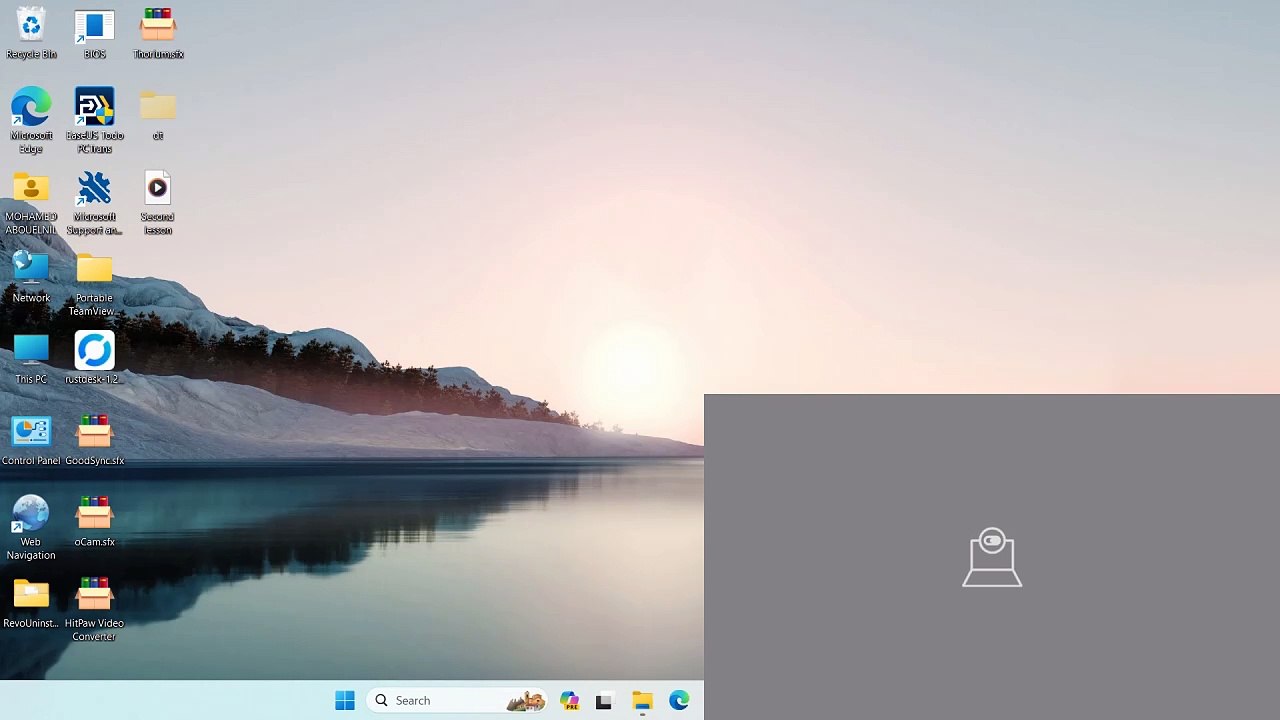Screen dimensions: 1280x720
Task: Open Task View from the taskbar
Action: (604, 701)
